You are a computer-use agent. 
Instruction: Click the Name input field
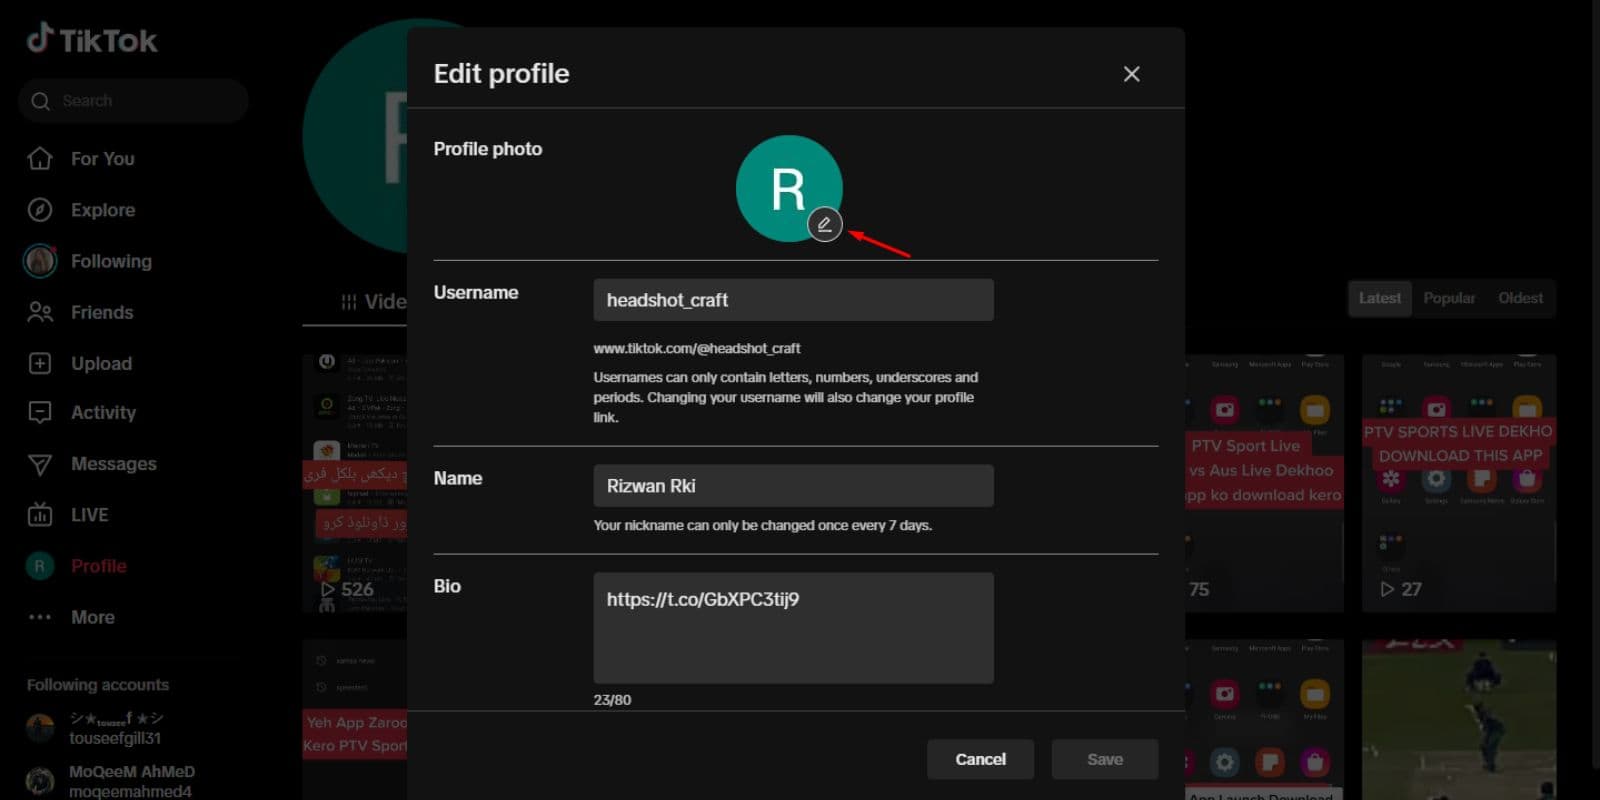(x=793, y=486)
